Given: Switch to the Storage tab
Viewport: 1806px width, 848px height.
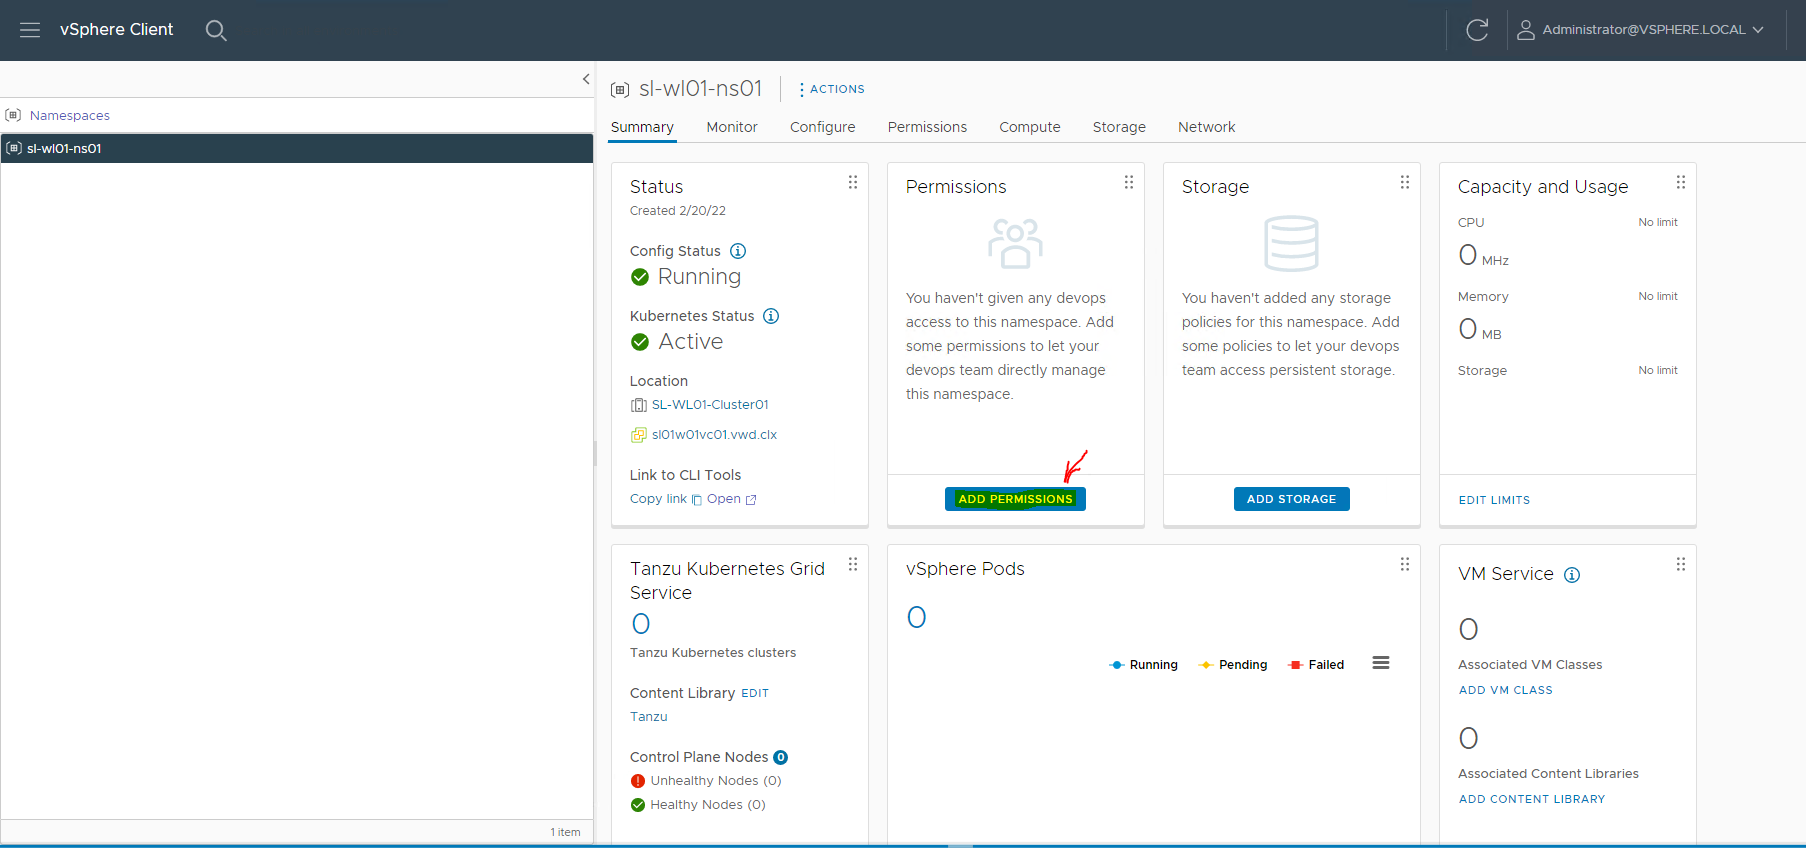Looking at the screenshot, I should click(x=1119, y=127).
